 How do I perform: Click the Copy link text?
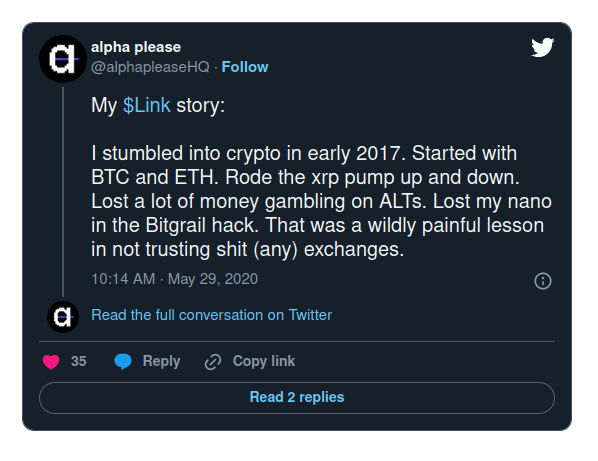point(264,361)
